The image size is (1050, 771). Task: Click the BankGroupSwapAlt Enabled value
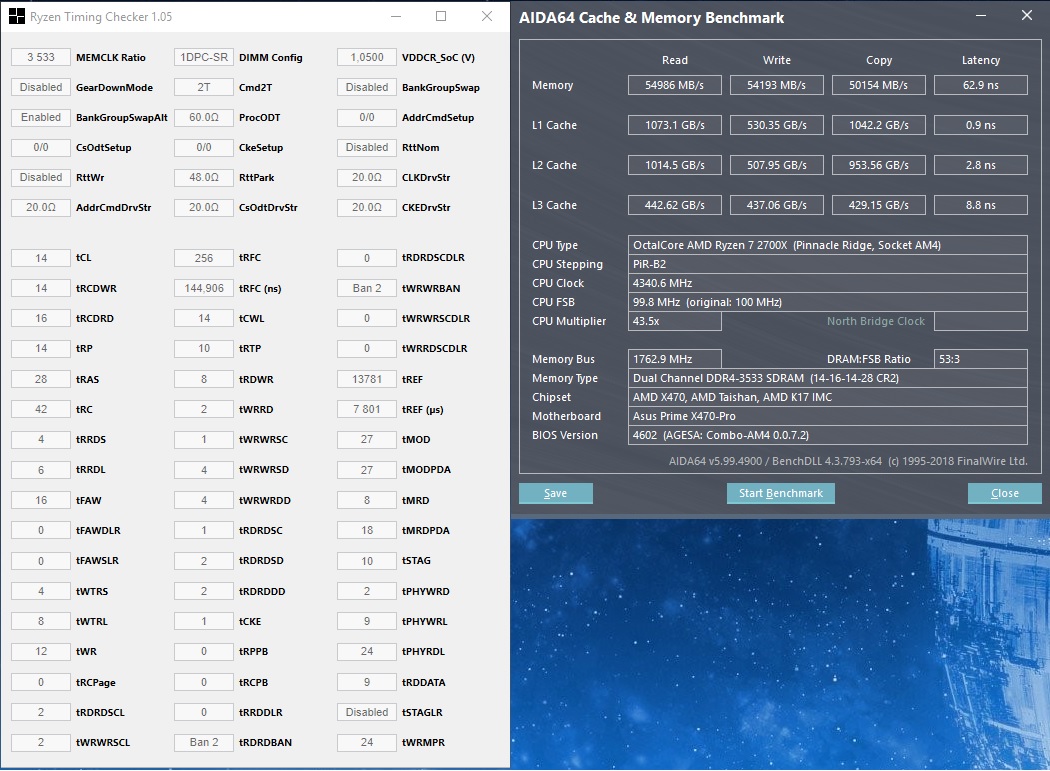[x=41, y=117]
